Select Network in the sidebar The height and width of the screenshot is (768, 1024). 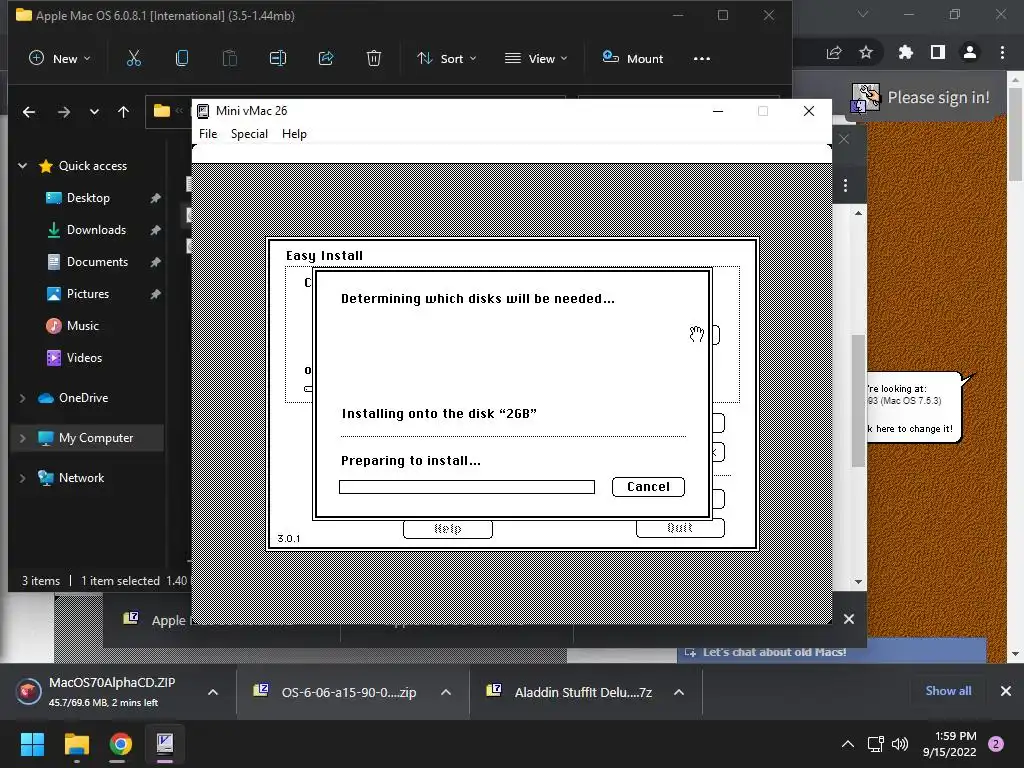click(81, 477)
